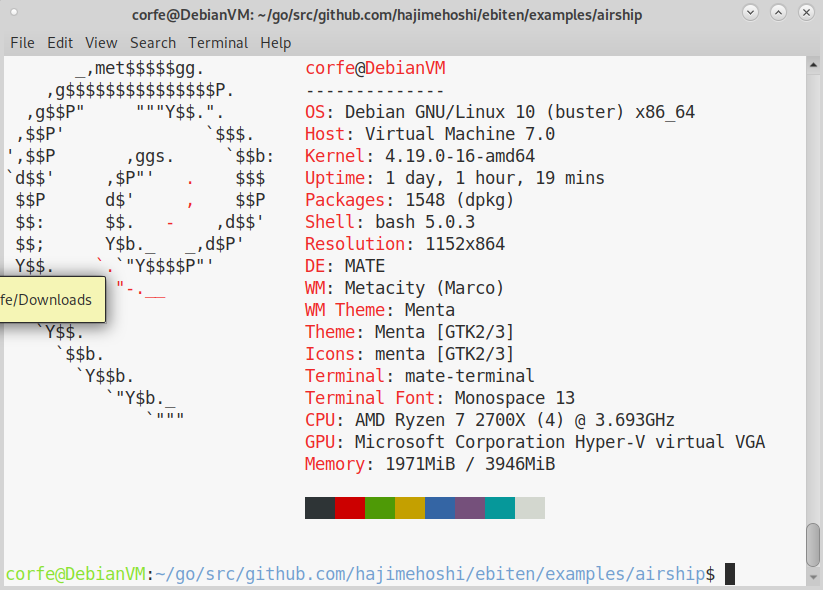Screen dimensions: 823x590
Task: Click the scrollbar up arrow
Action: (813, 65)
